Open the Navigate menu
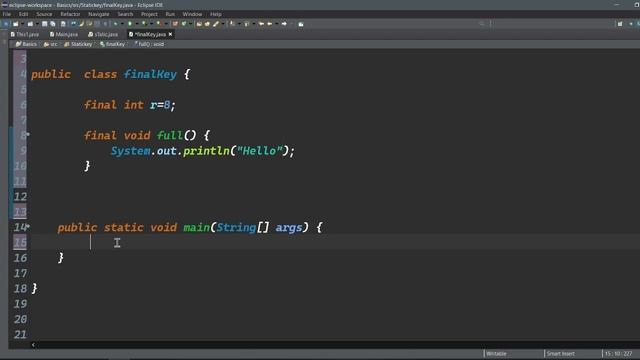 click(98, 14)
